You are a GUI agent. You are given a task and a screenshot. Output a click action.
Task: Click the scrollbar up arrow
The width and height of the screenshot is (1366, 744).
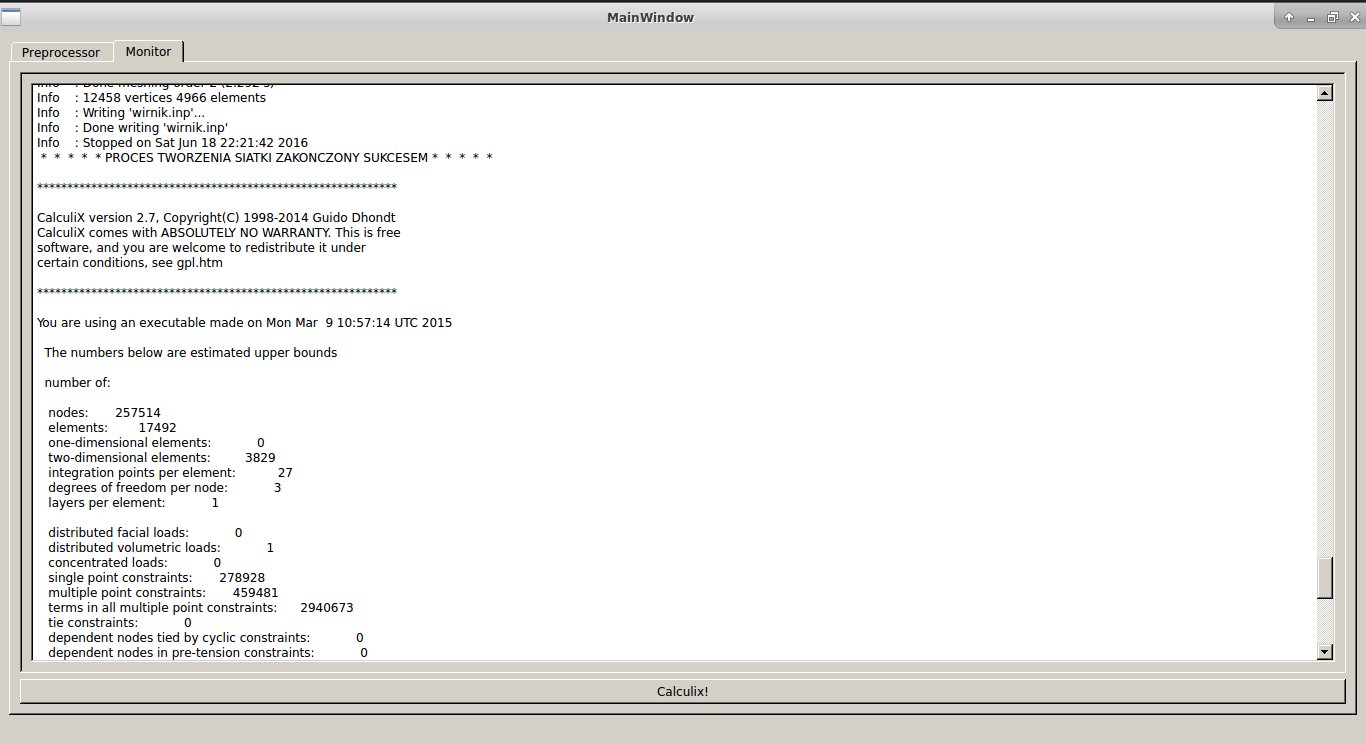pyautogui.click(x=1325, y=93)
